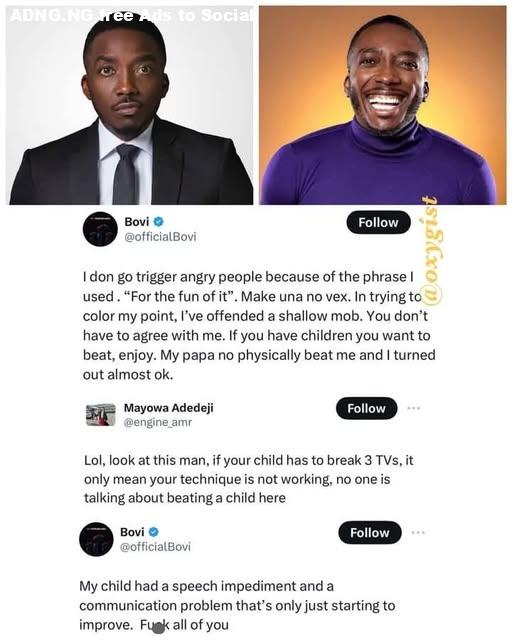Image resolution: width=512 pixels, height=640 pixels.
Task: Open the photo of man in suit
Action: pyautogui.click(x=131, y=105)
